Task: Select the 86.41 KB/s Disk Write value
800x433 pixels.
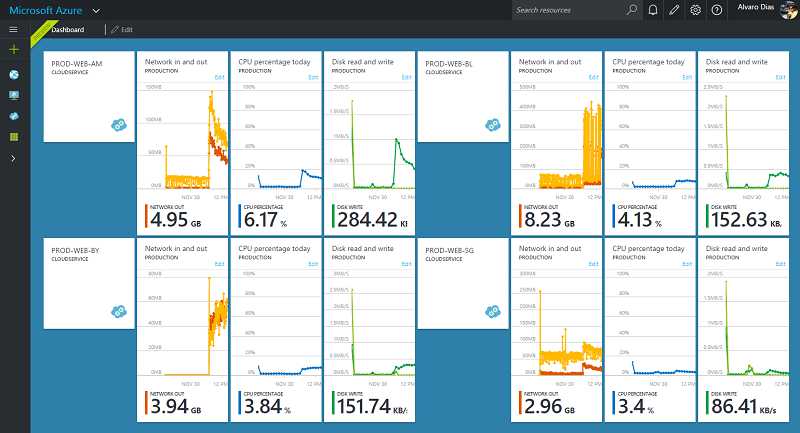Action: coord(744,406)
